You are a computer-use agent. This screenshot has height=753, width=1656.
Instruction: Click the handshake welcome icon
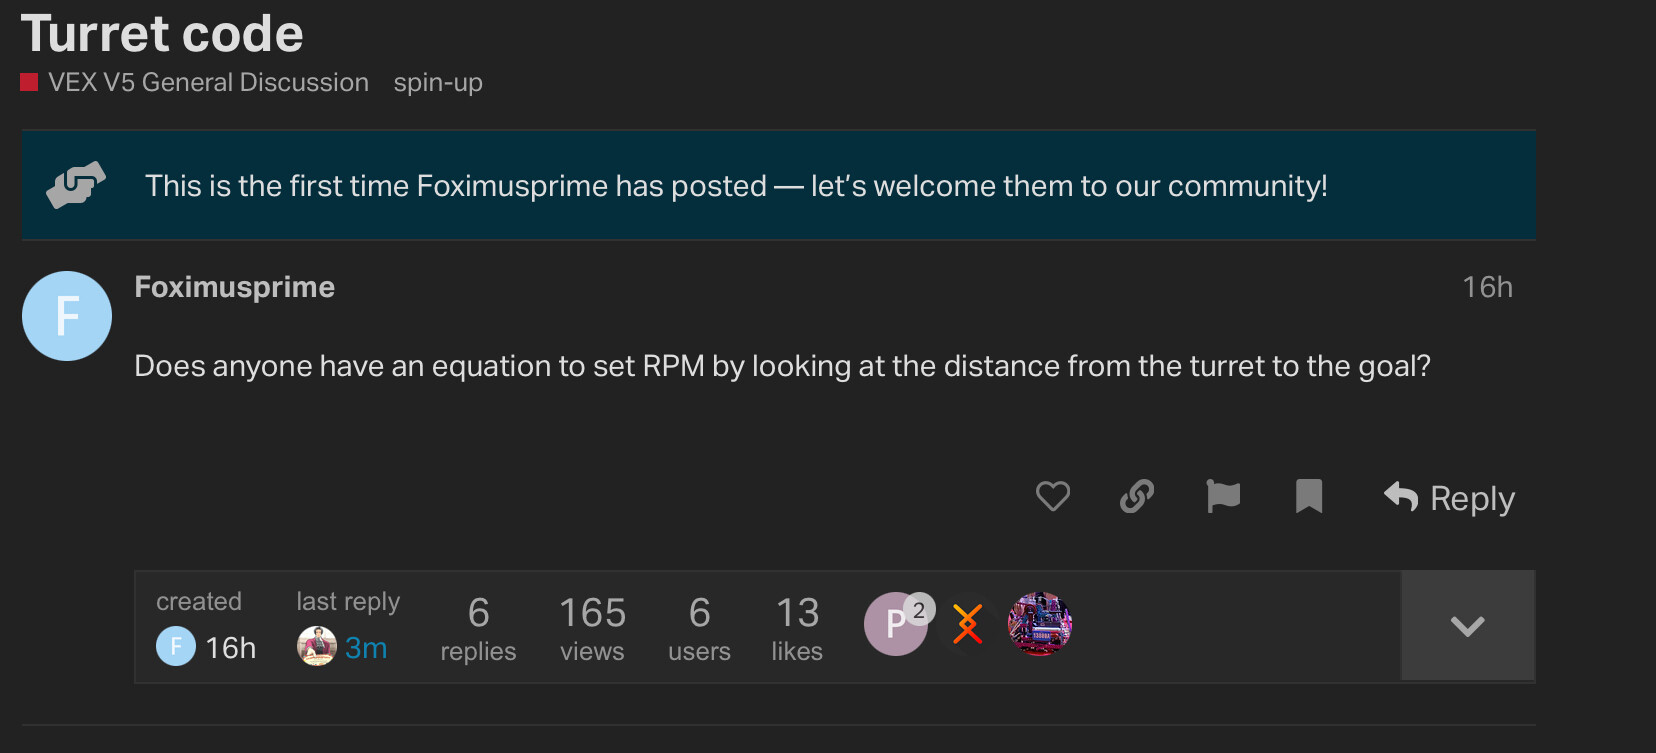[76, 185]
